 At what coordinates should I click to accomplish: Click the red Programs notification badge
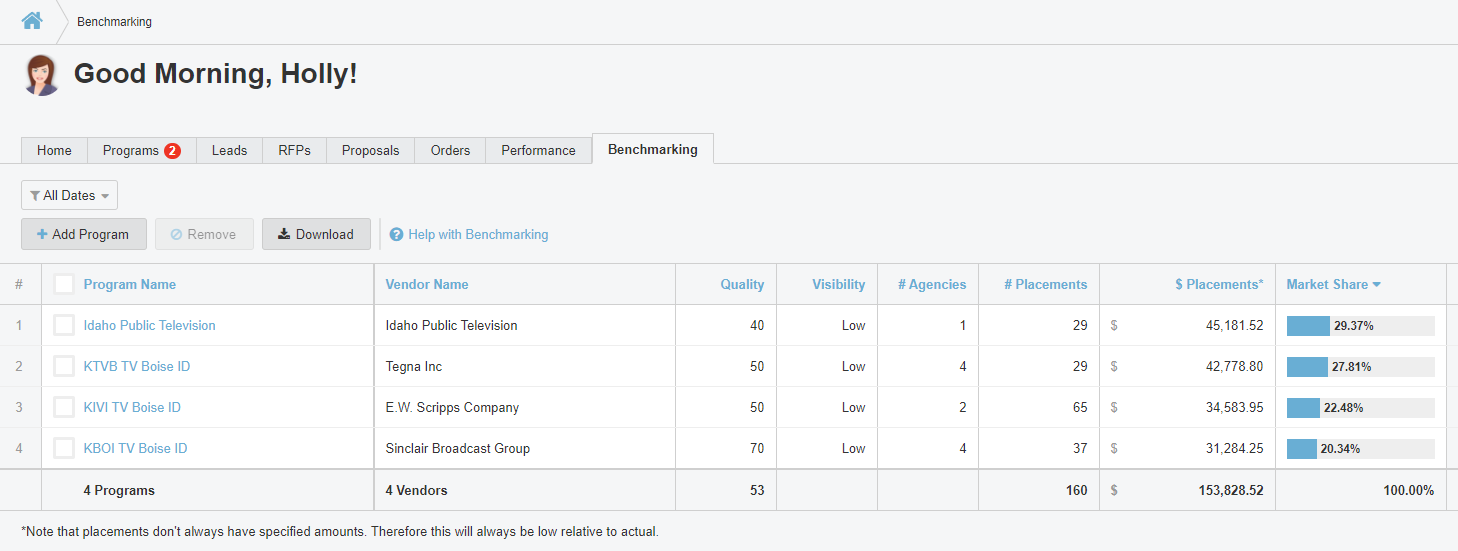[x=172, y=150]
